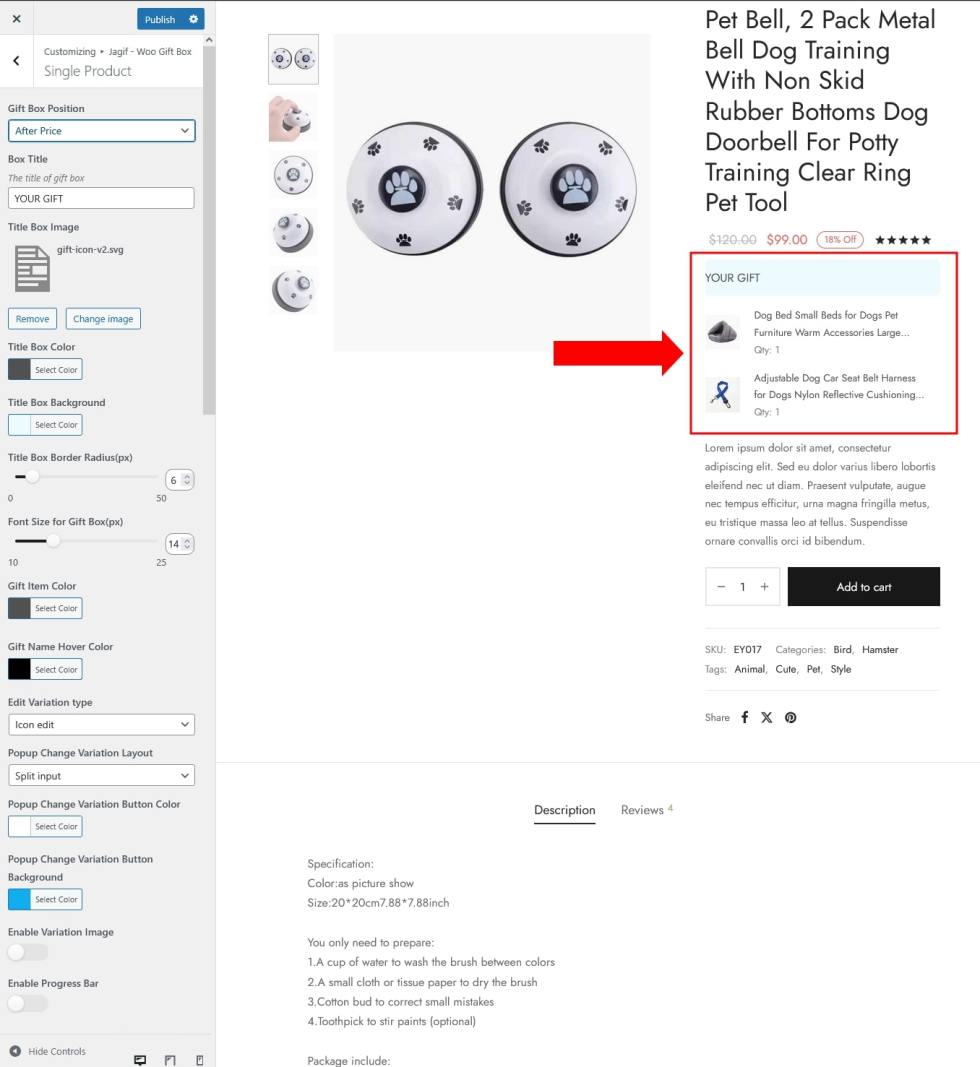Open the Edit Variation type dropdown

(x=101, y=725)
